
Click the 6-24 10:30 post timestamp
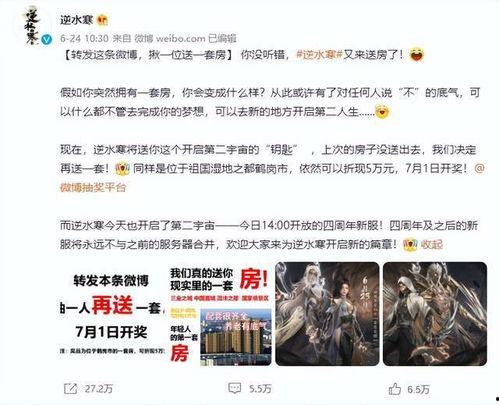[x=84, y=39]
